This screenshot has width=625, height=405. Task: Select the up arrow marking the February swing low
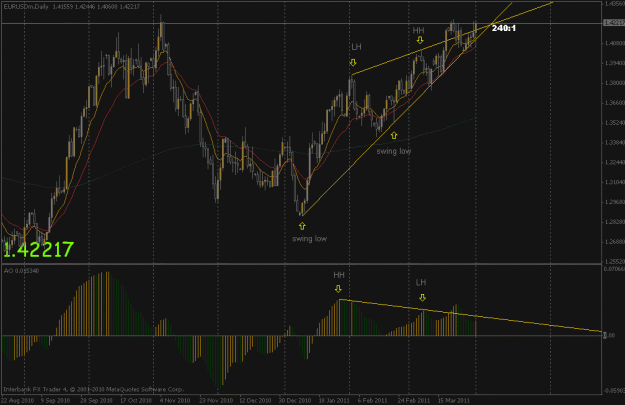(x=394, y=136)
